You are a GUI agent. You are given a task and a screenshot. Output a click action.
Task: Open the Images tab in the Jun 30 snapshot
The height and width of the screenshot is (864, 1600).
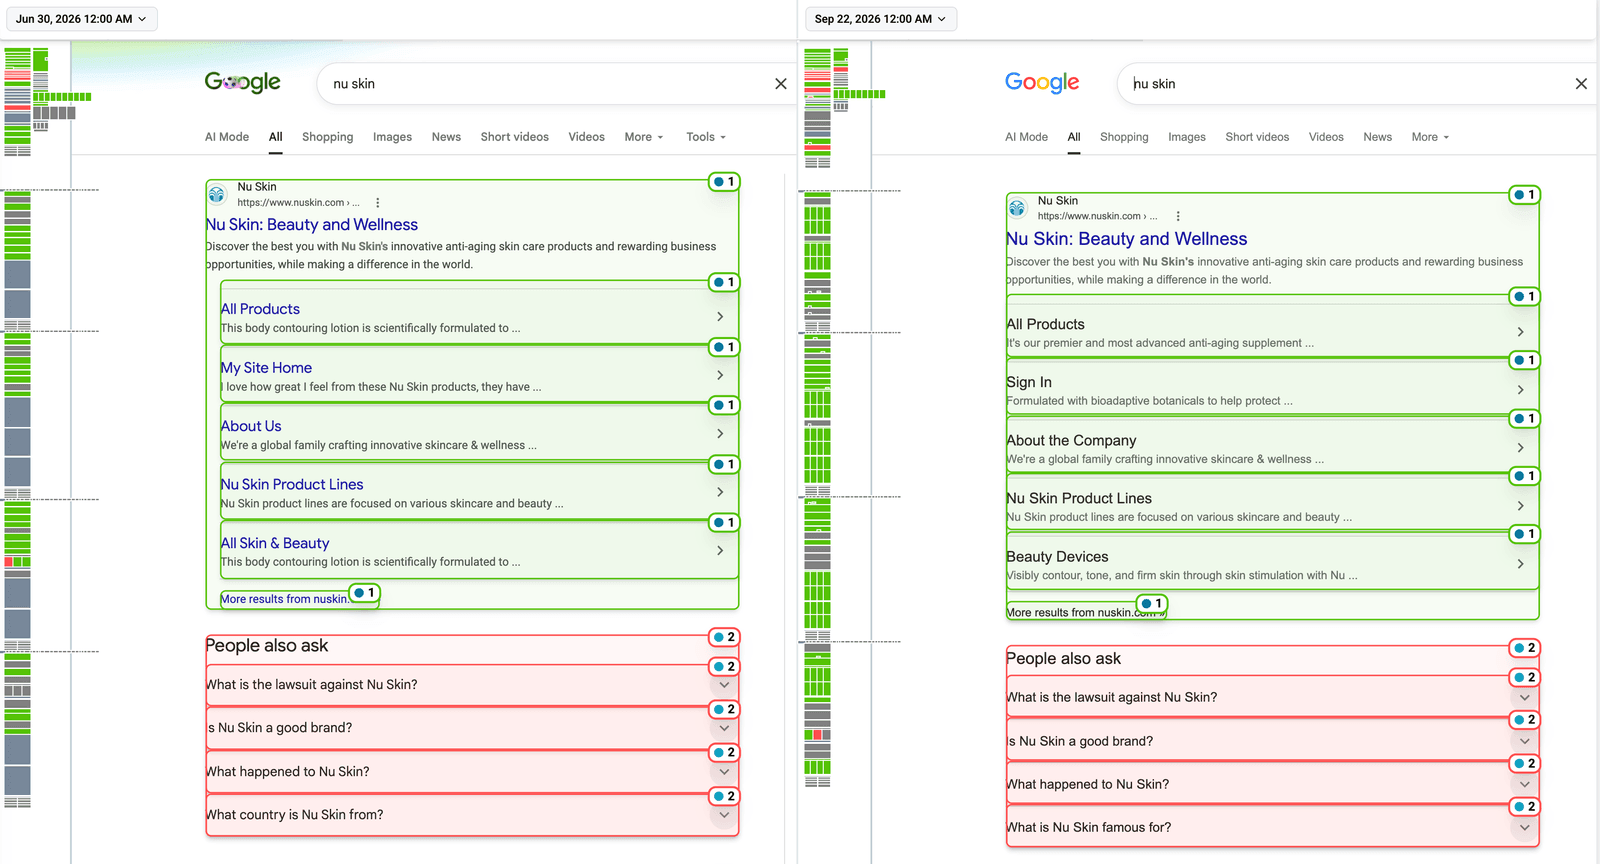[392, 137]
